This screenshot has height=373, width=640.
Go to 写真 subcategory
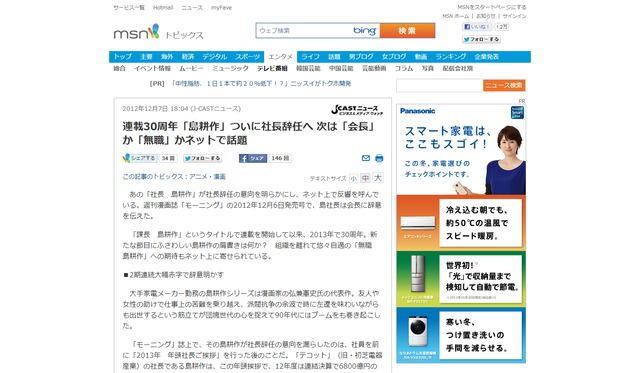(x=428, y=69)
